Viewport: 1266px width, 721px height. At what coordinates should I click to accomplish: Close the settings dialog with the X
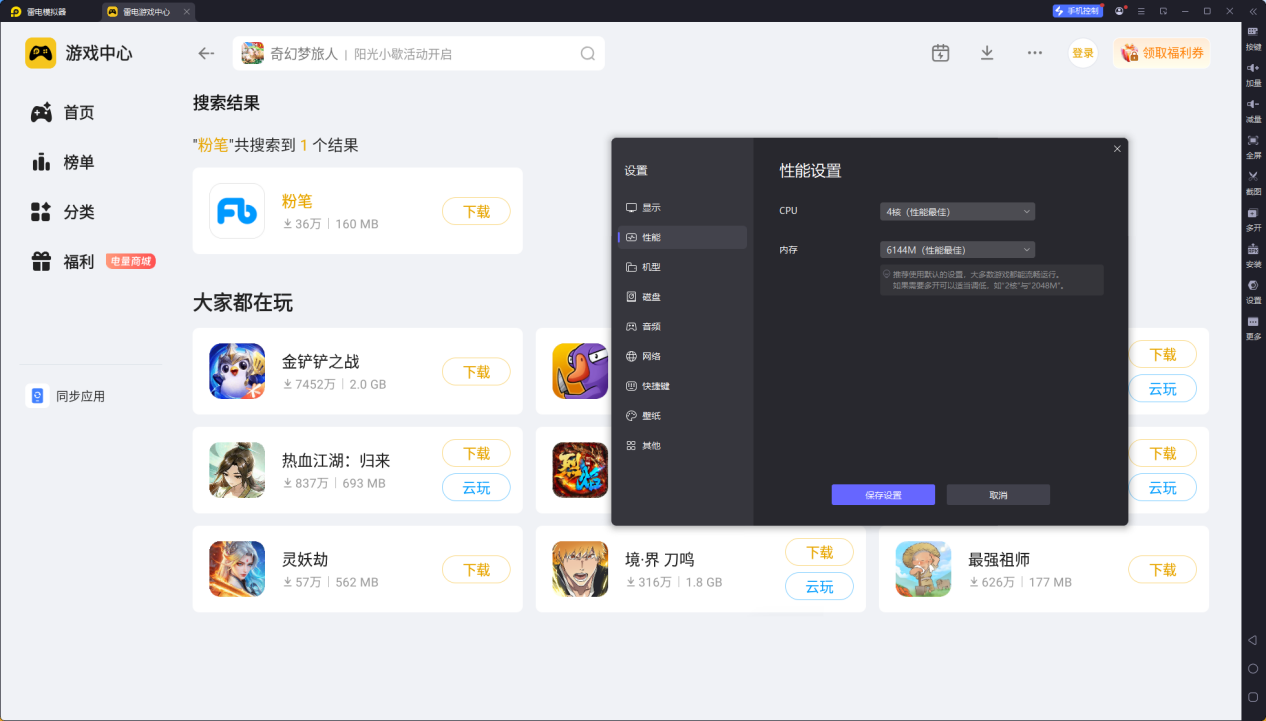[1117, 149]
